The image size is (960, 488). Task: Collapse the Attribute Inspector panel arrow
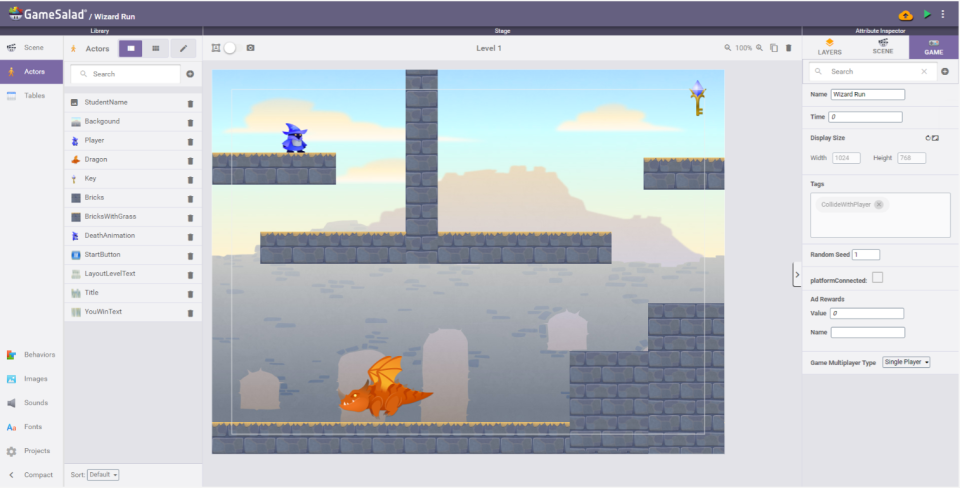tap(797, 274)
